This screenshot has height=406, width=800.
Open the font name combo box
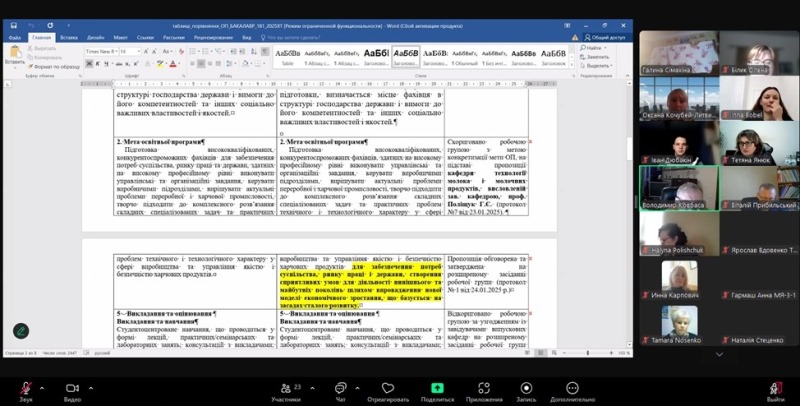pyautogui.click(x=100, y=49)
